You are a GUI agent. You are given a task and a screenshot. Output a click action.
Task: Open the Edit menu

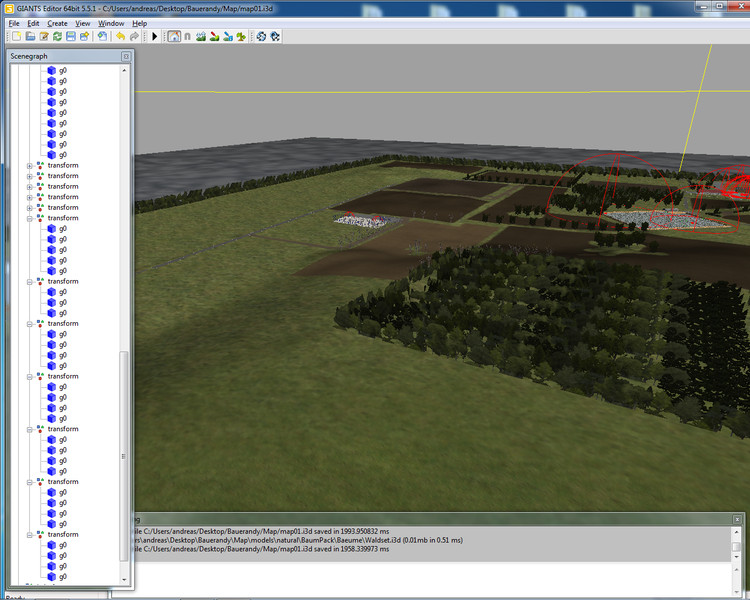tap(33, 23)
